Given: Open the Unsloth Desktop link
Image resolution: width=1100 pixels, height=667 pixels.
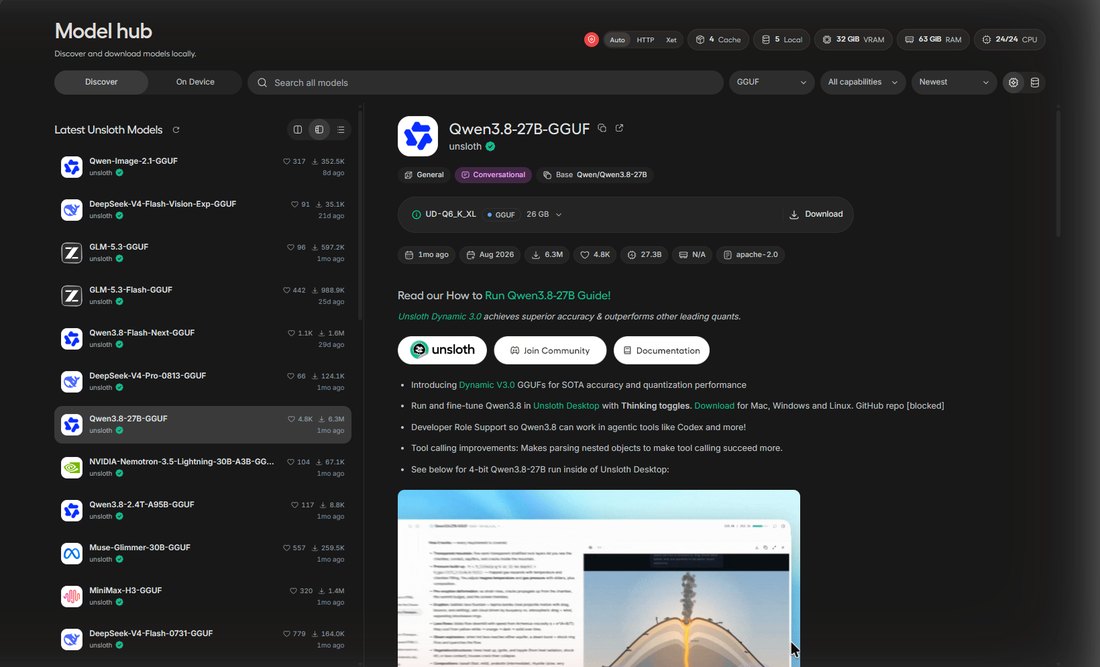Looking at the screenshot, I should 566,406.
